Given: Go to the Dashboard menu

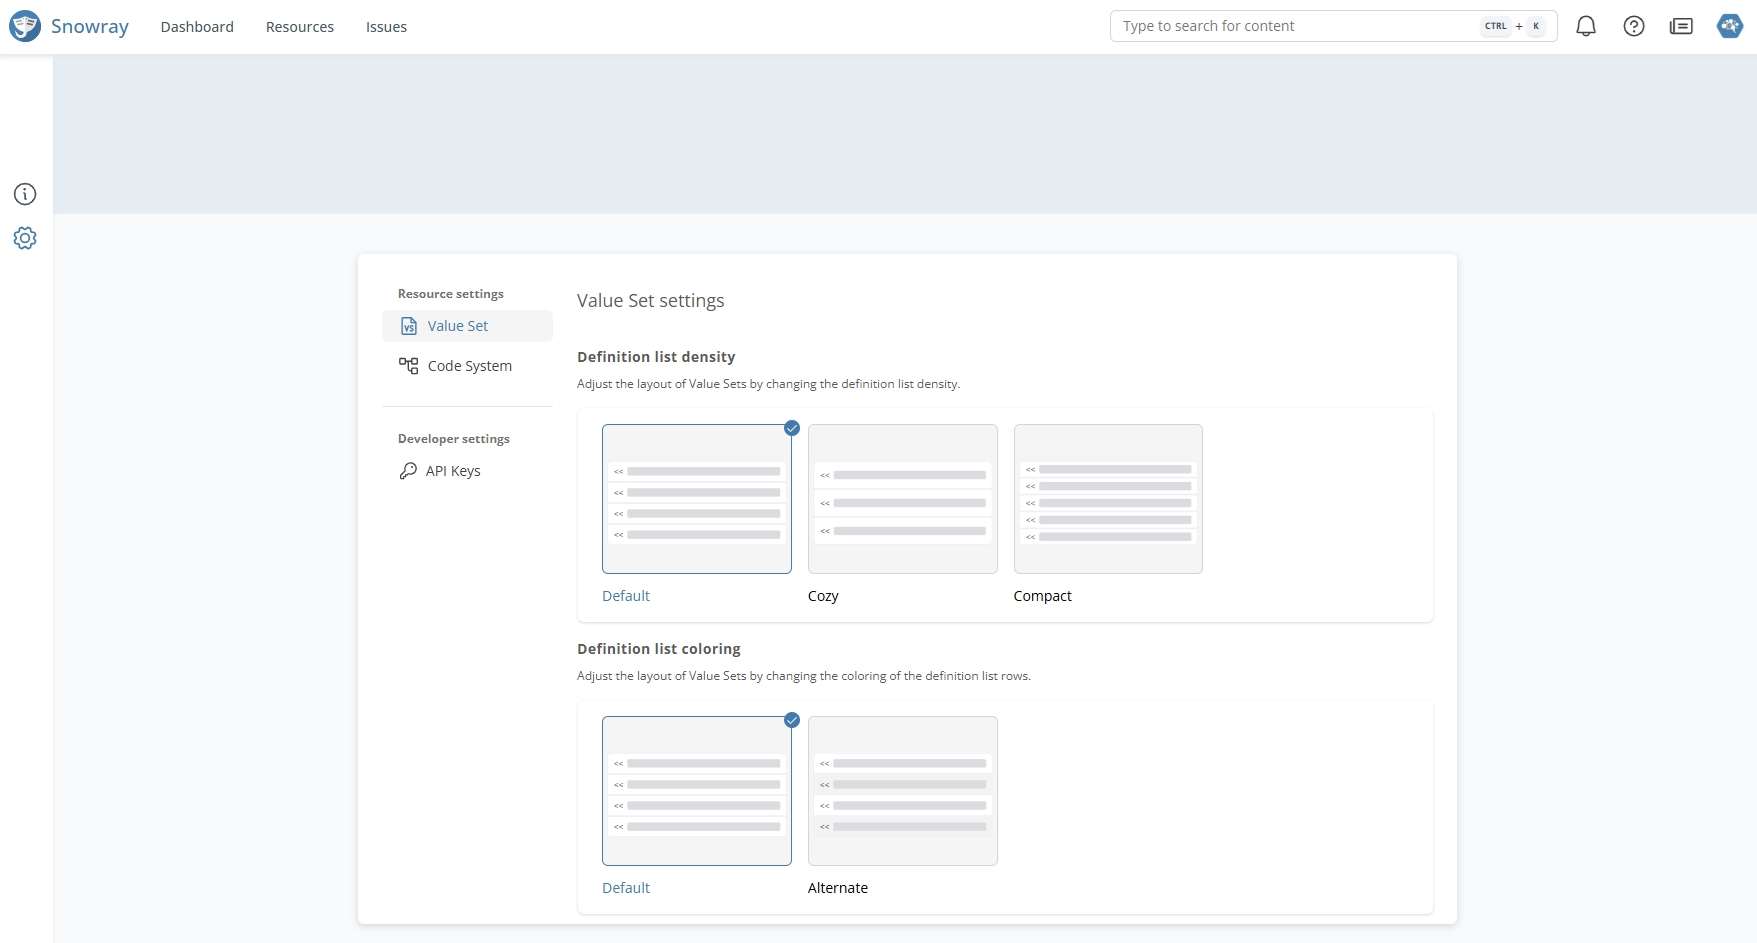Looking at the screenshot, I should click(197, 27).
